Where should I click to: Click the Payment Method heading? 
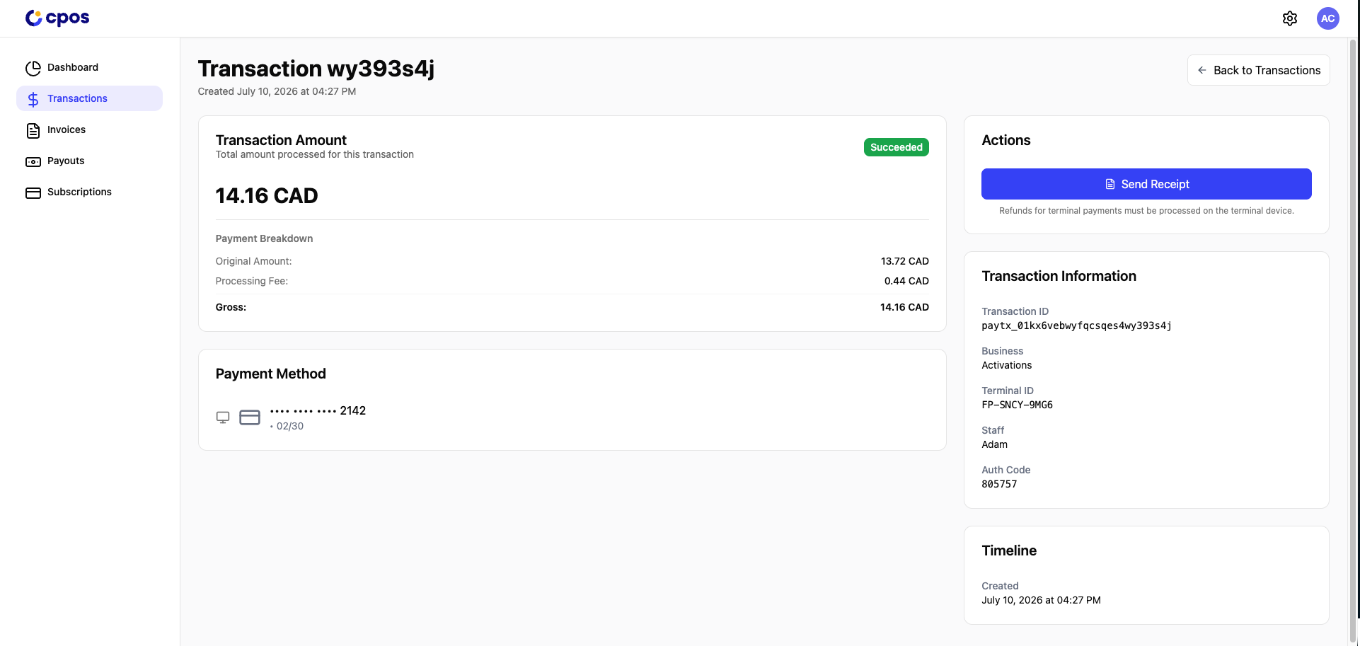[x=271, y=373]
